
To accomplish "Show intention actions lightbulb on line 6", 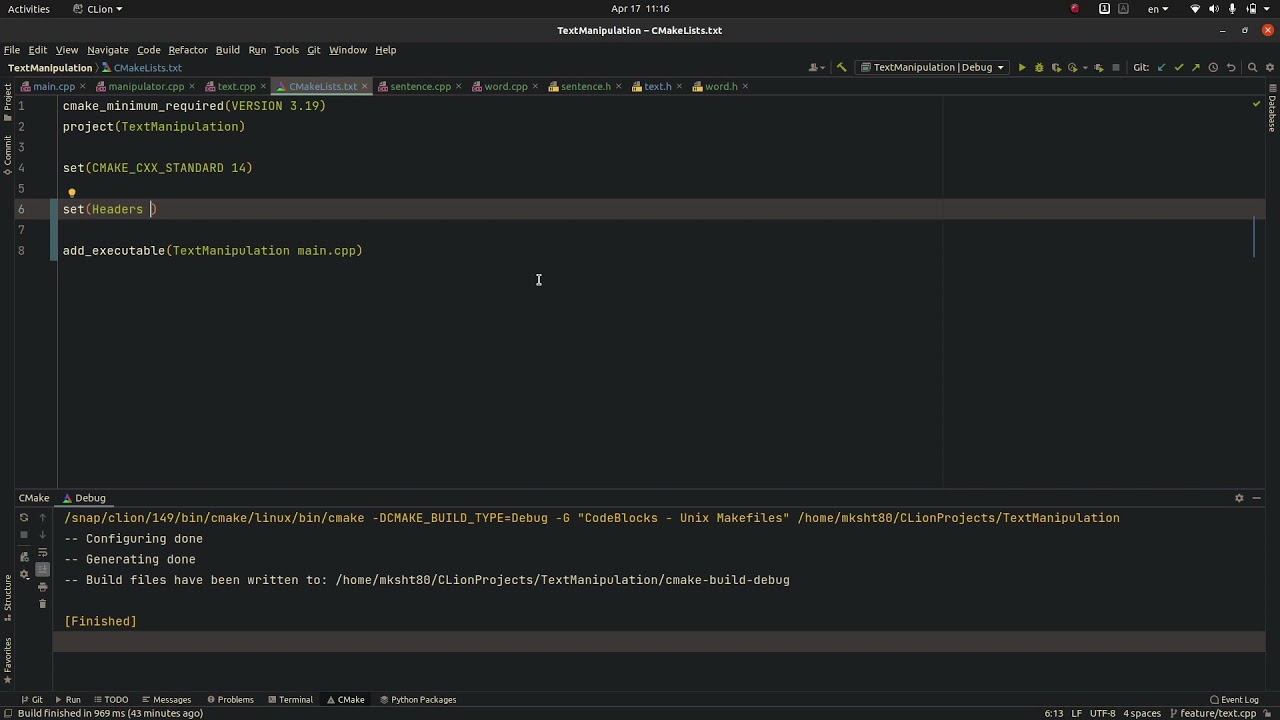I will pos(71,193).
